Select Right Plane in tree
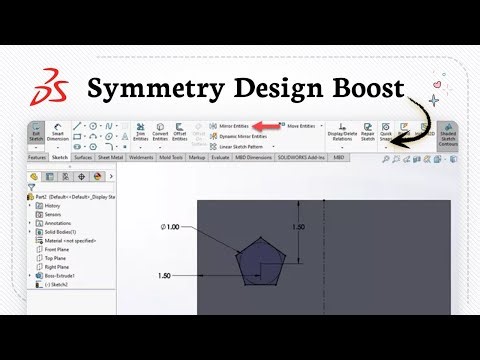Screen dimensions: 480x360 53,267
